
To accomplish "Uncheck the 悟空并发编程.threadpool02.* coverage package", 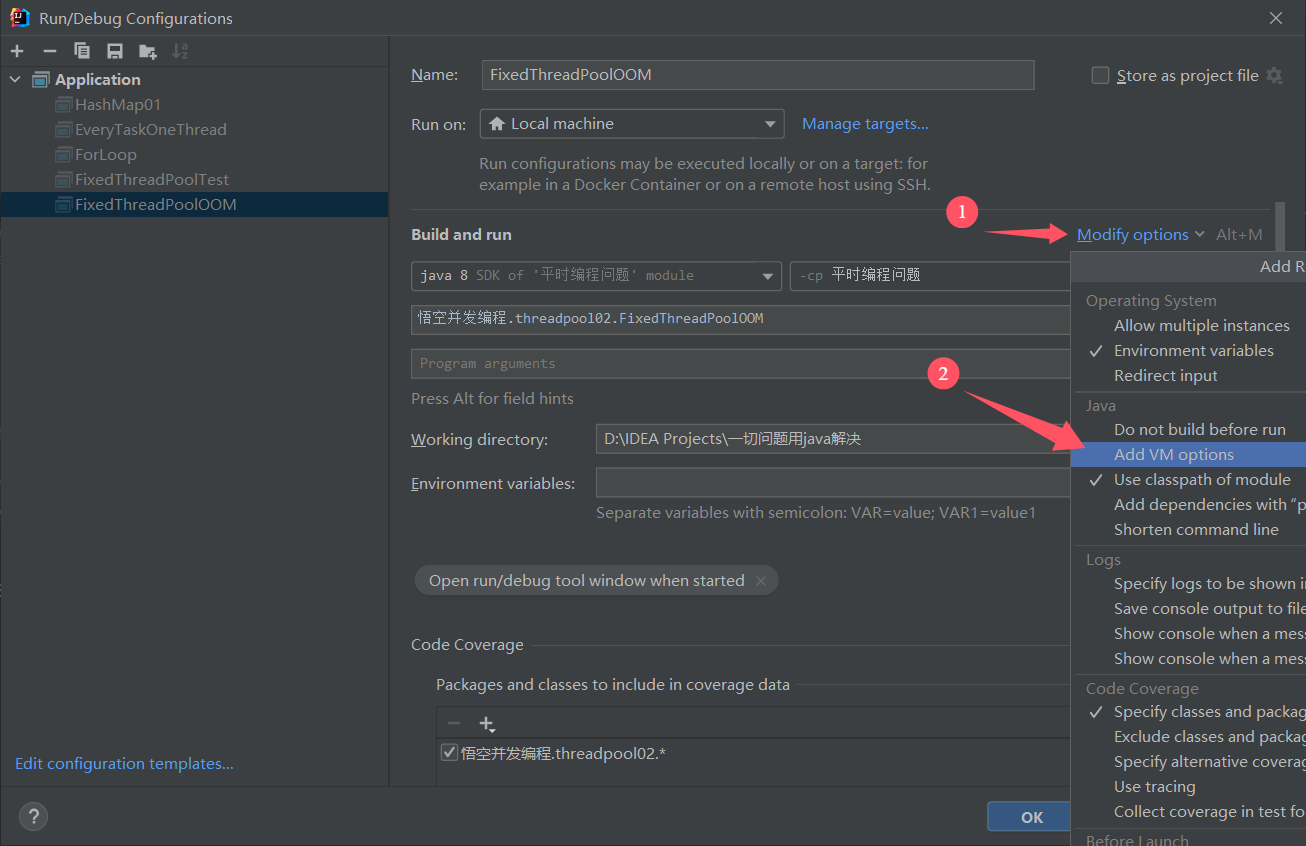I will tap(449, 752).
